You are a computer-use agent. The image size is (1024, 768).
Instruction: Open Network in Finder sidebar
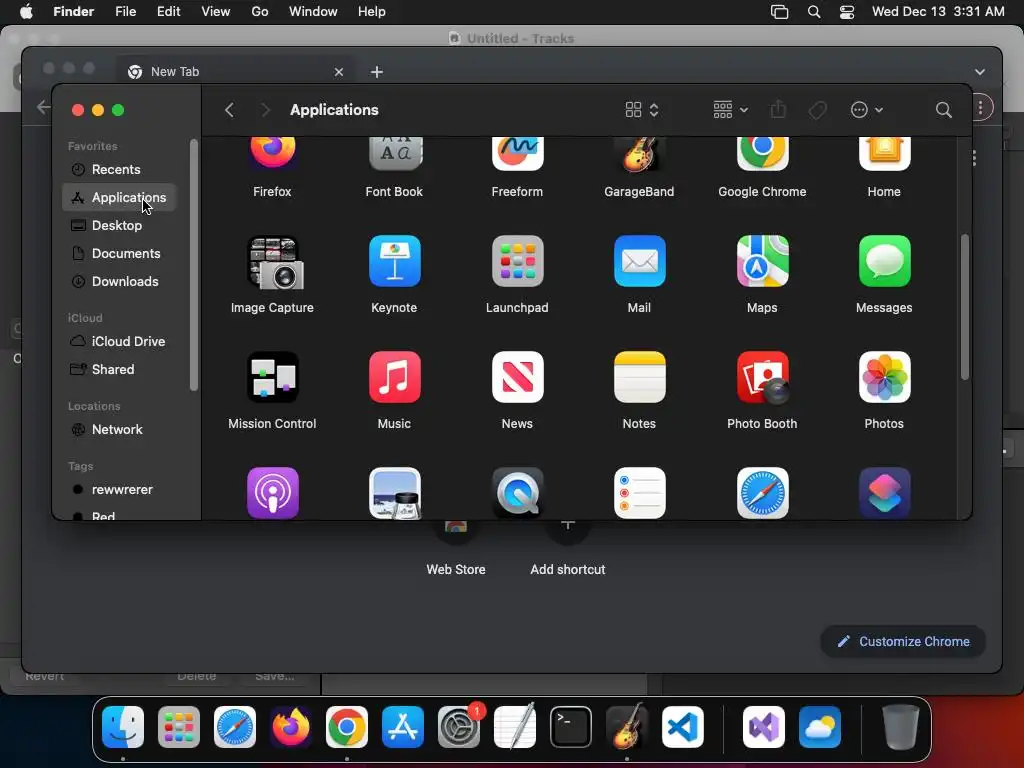pos(119,430)
